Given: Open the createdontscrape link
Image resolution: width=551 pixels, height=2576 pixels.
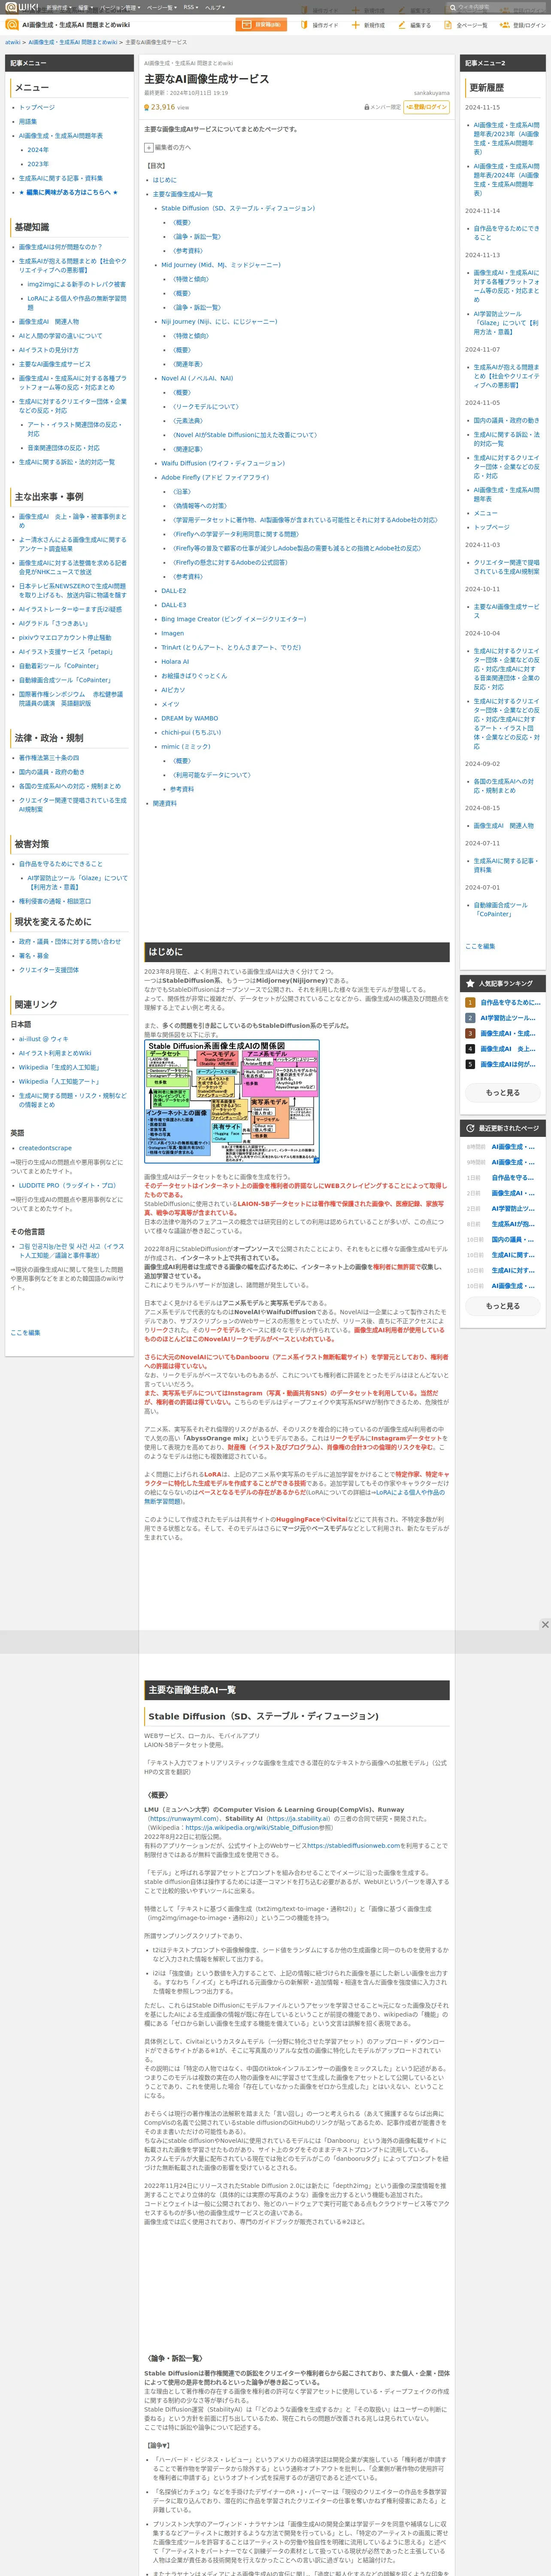Looking at the screenshot, I should pyautogui.click(x=45, y=1148).
